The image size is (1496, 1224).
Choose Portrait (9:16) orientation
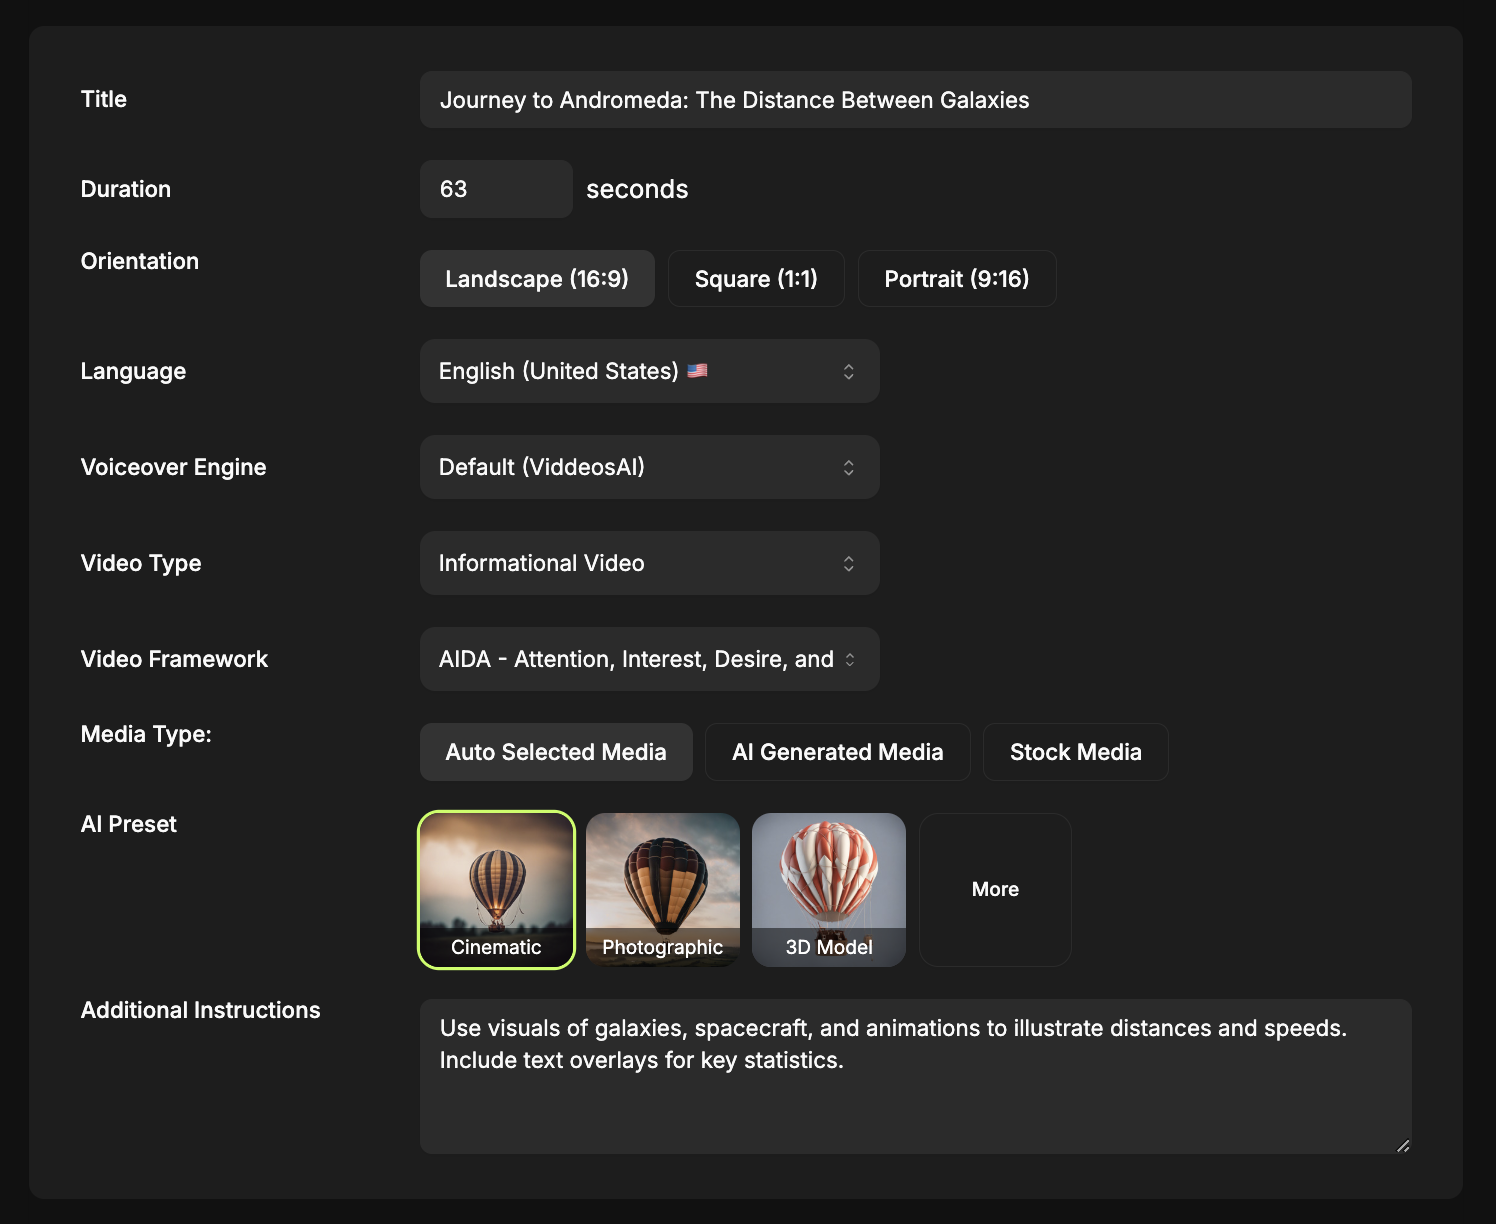pyautogui.click(x=957, y=278)
